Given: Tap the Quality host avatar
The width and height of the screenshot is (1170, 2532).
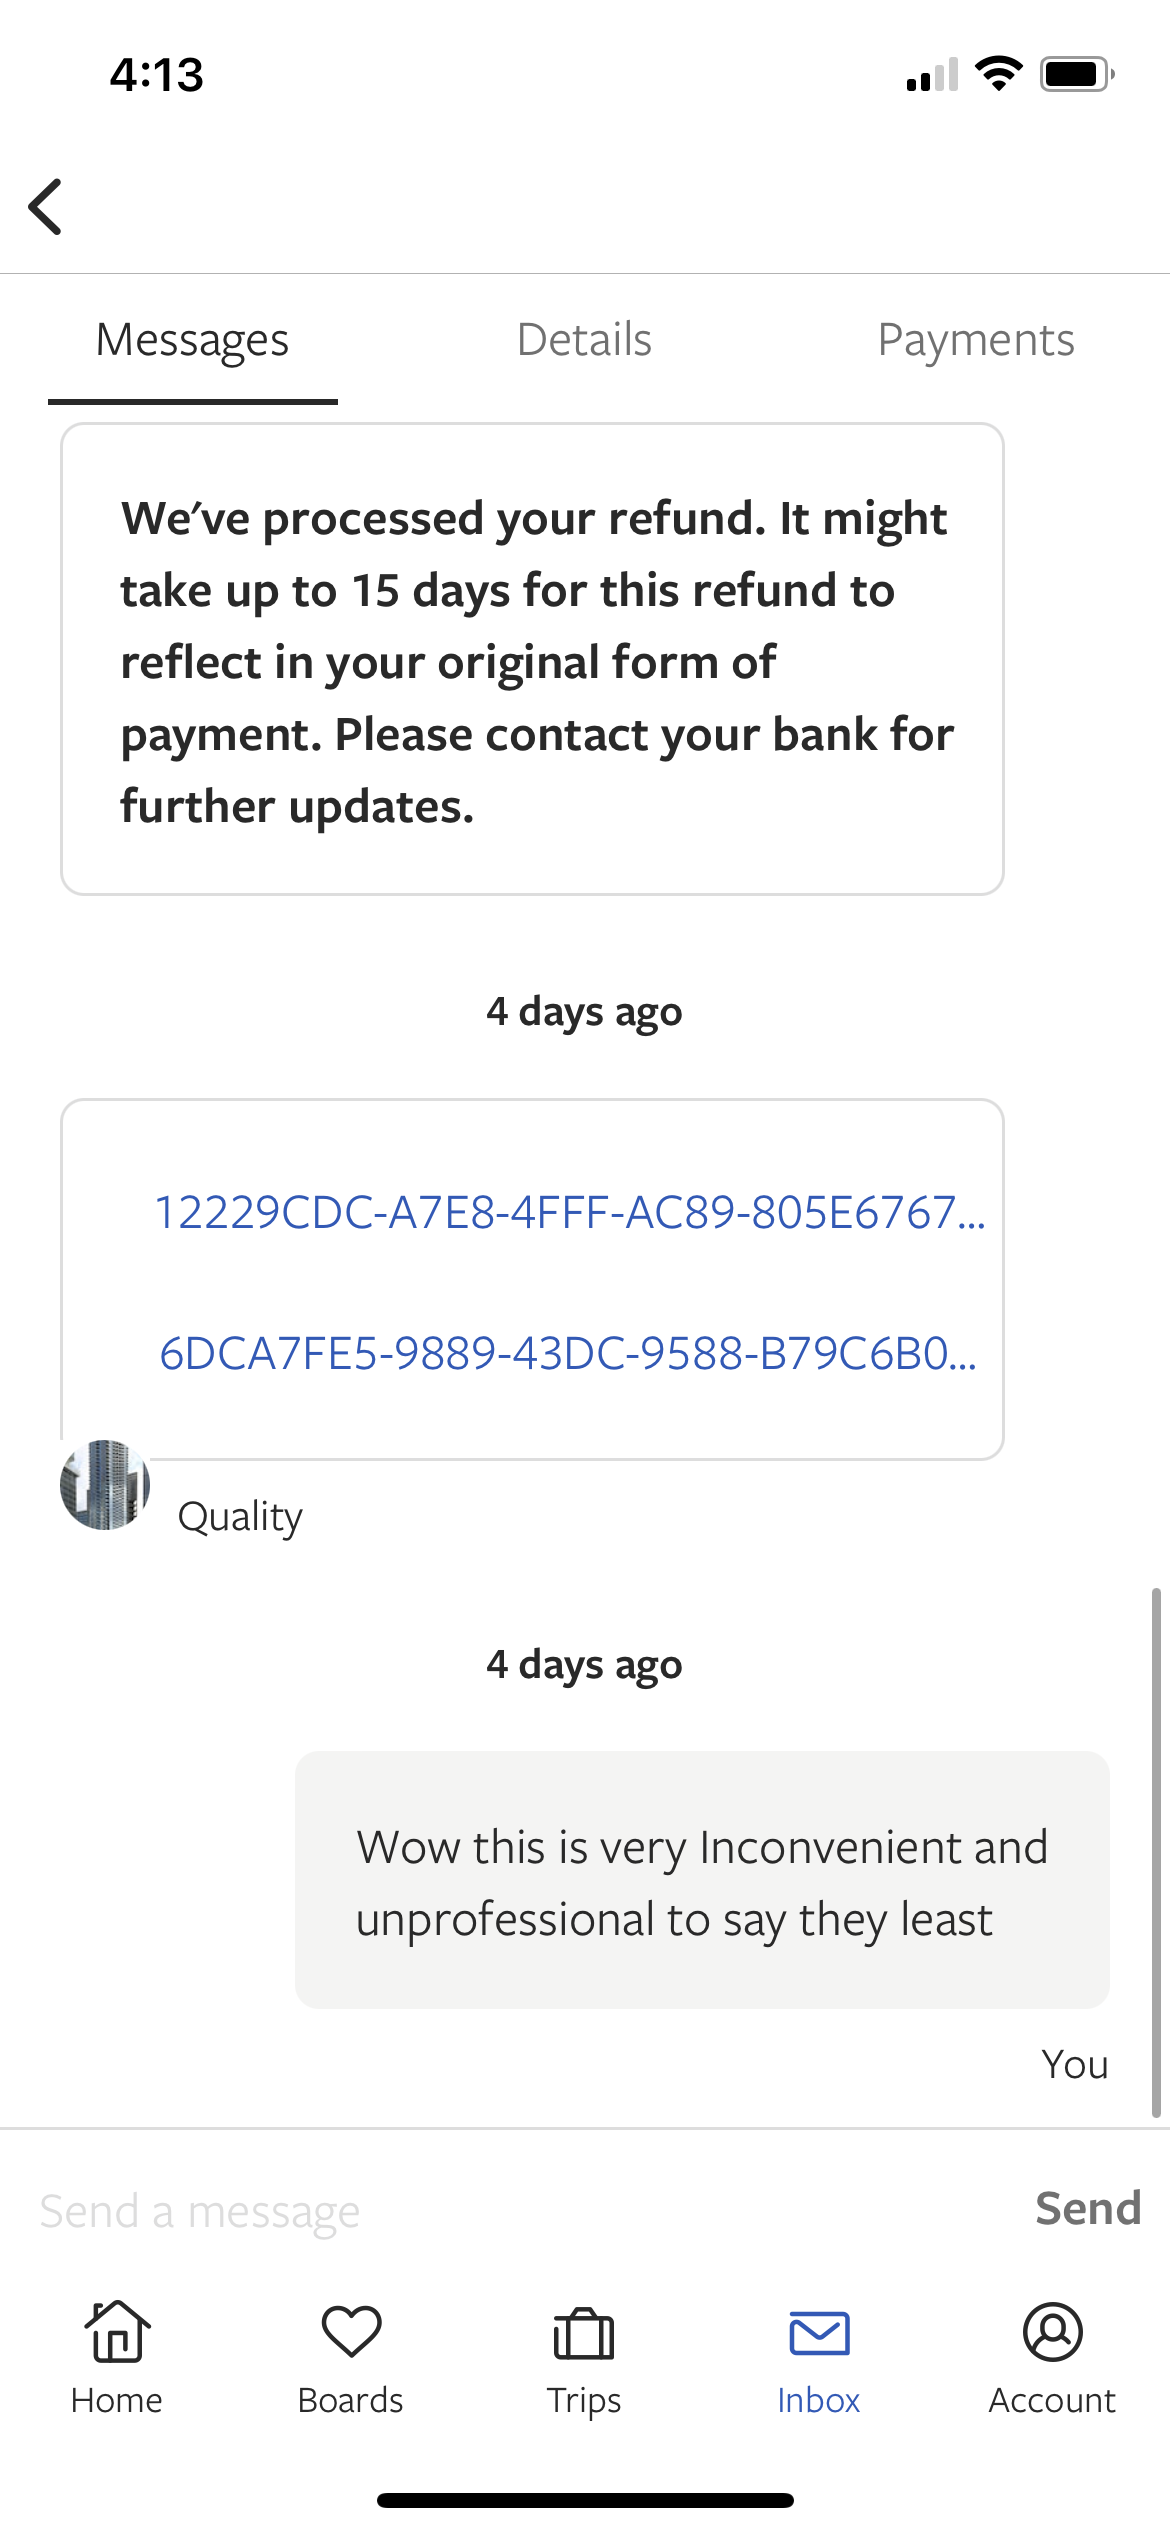Looking at the screenshot, I should [x=105, y=1484].
